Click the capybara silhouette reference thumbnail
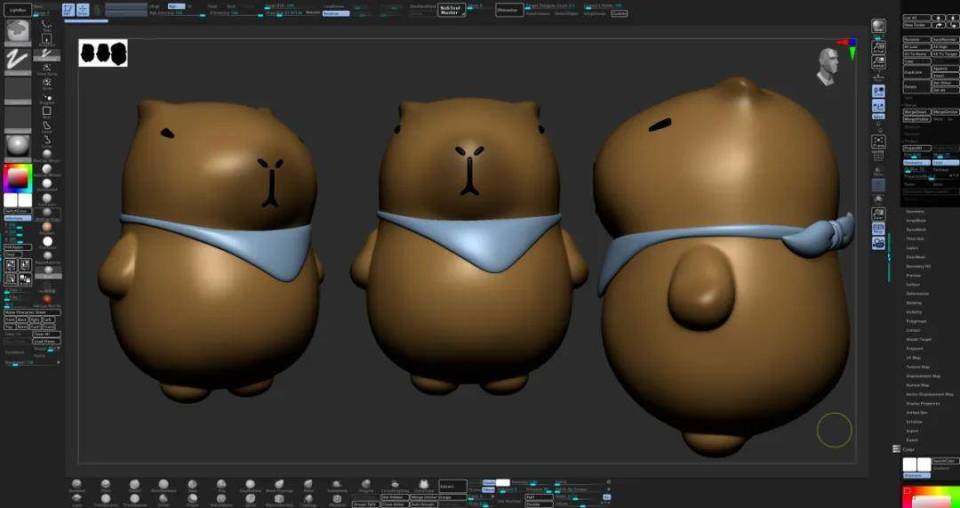This screenshot has width=960, height=508. (x=103, y=53)
